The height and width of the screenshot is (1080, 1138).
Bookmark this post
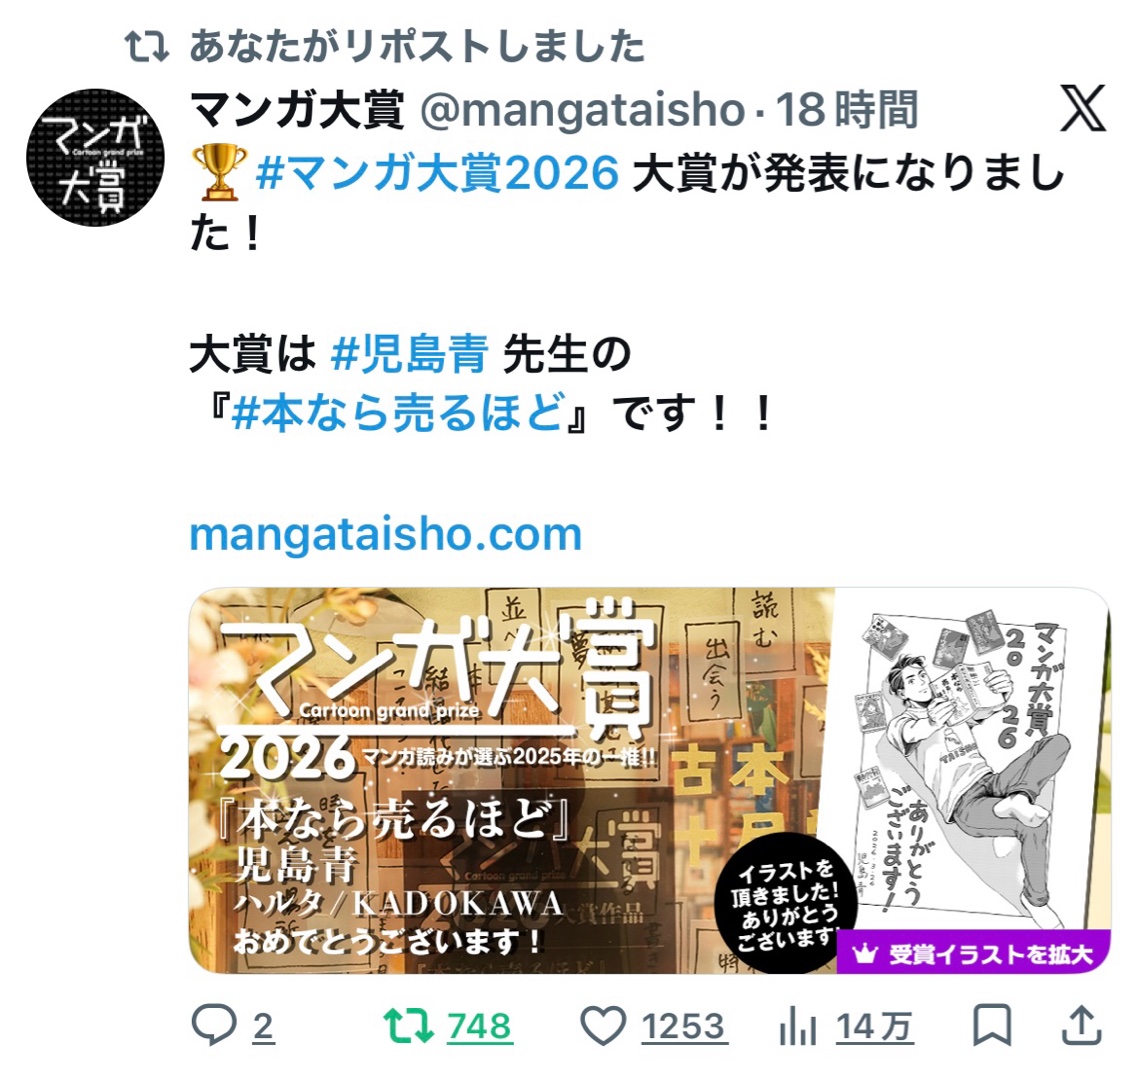[x=992, y=1026]
